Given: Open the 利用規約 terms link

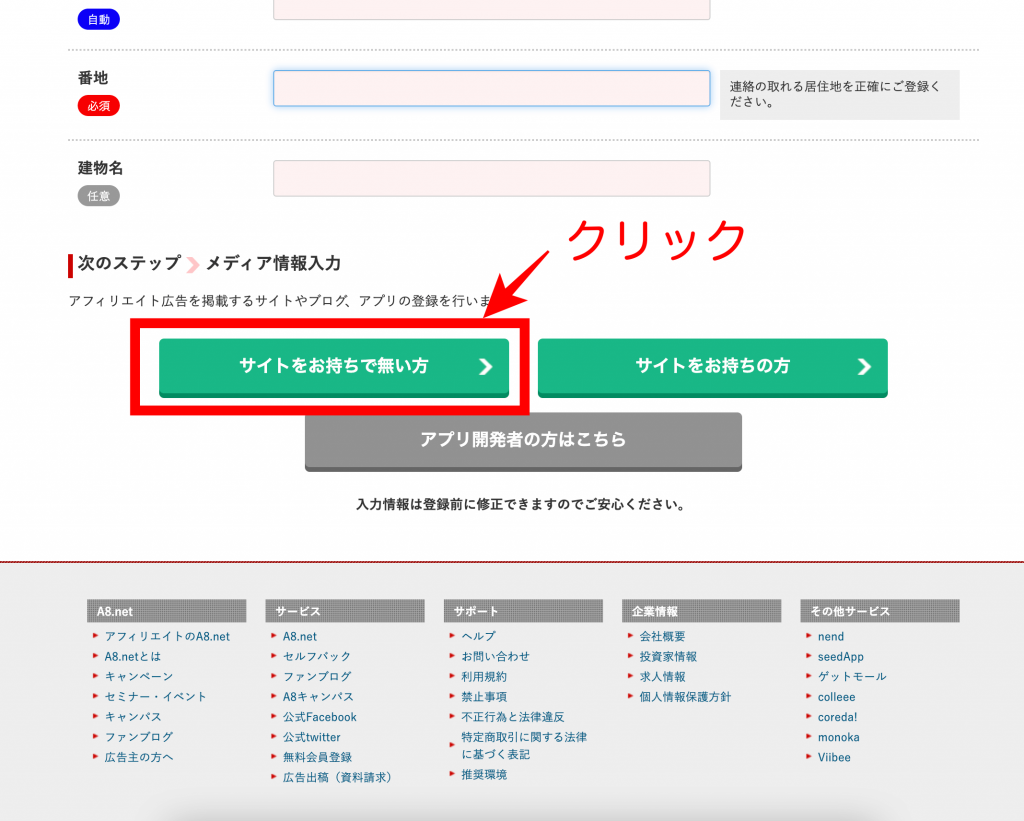Looking at the screenshot, I should [x=484, y=676].
